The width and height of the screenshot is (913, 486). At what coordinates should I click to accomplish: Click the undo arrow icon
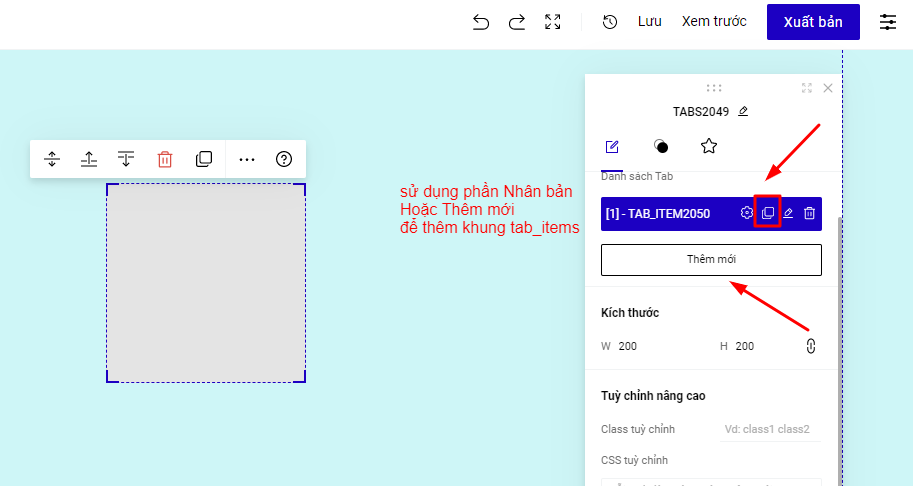481,22
